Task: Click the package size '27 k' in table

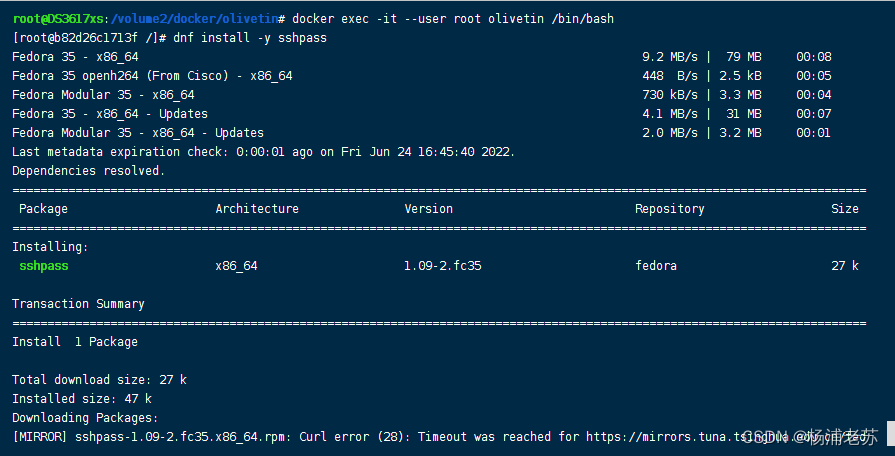Action: tap(845, 266)
